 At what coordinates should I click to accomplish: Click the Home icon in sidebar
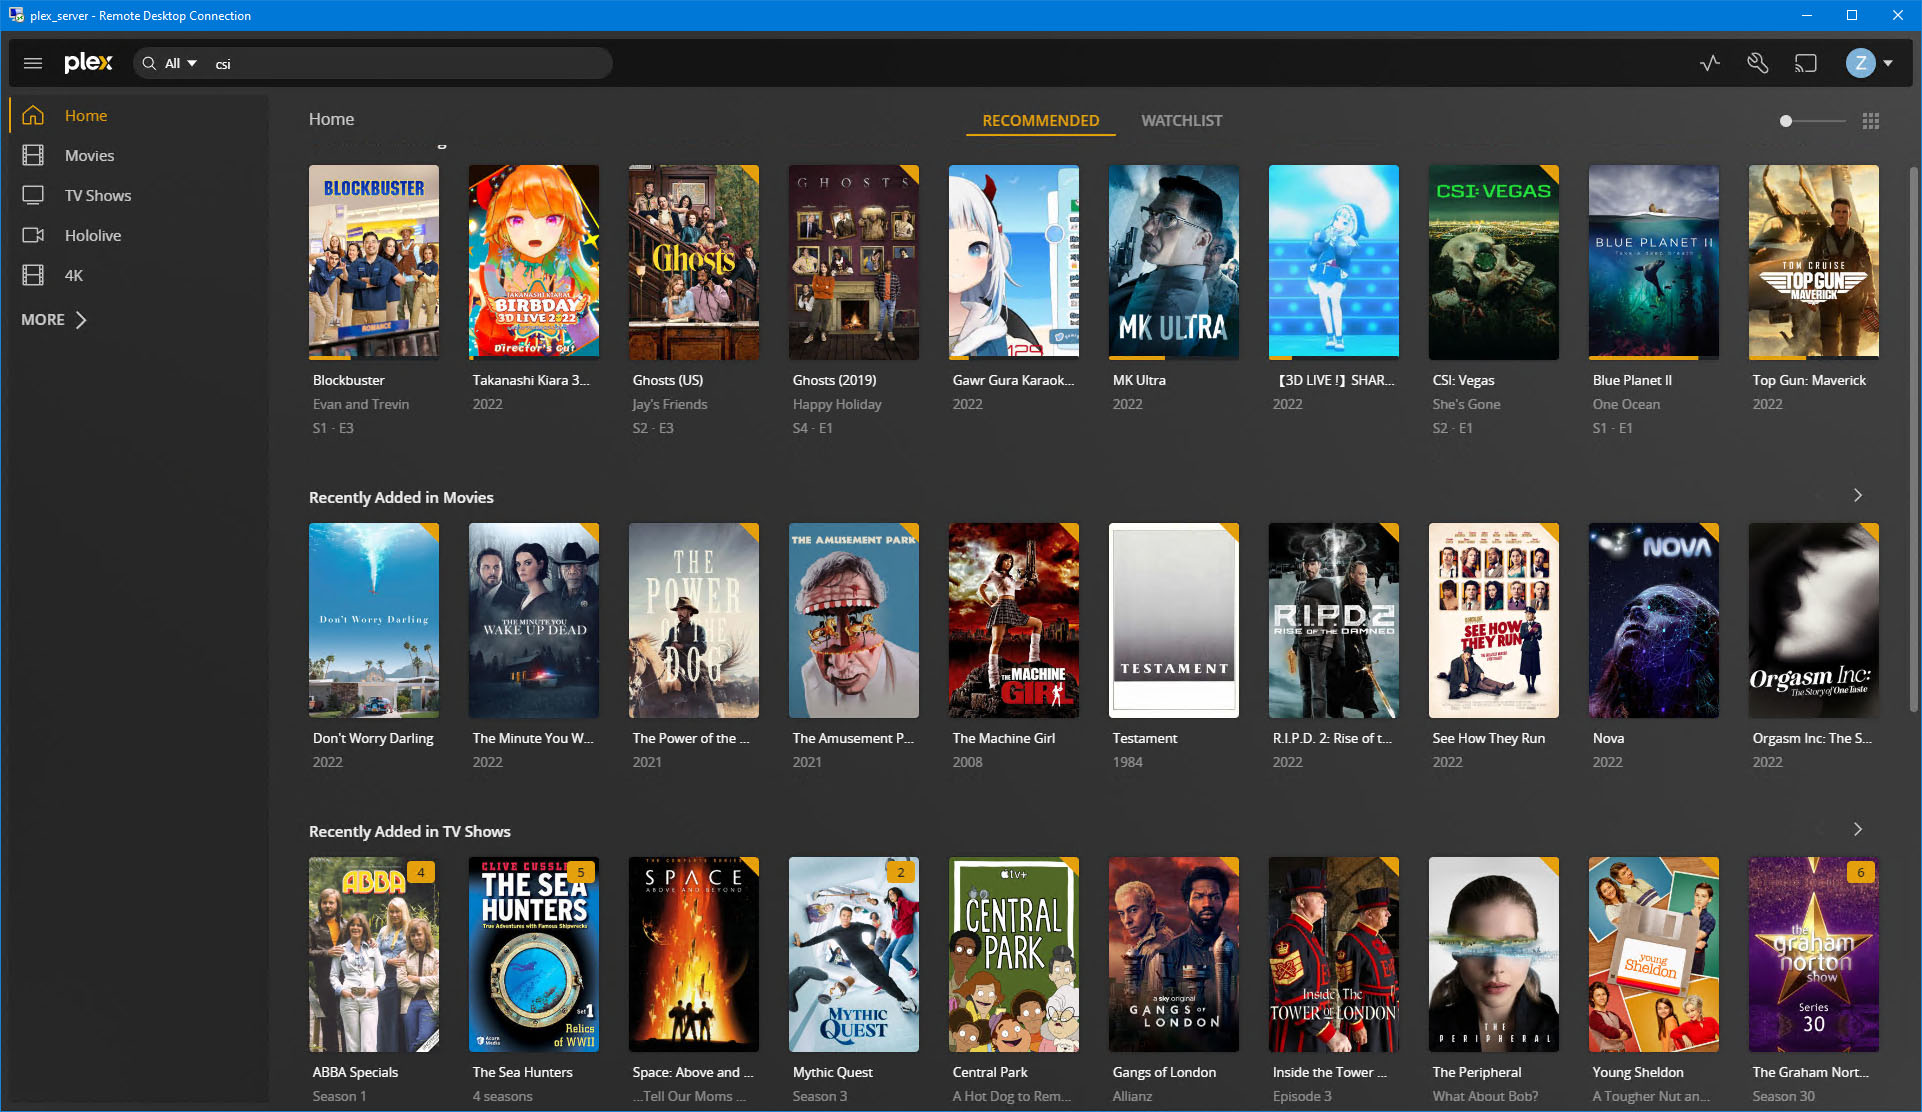click(33, 115)
